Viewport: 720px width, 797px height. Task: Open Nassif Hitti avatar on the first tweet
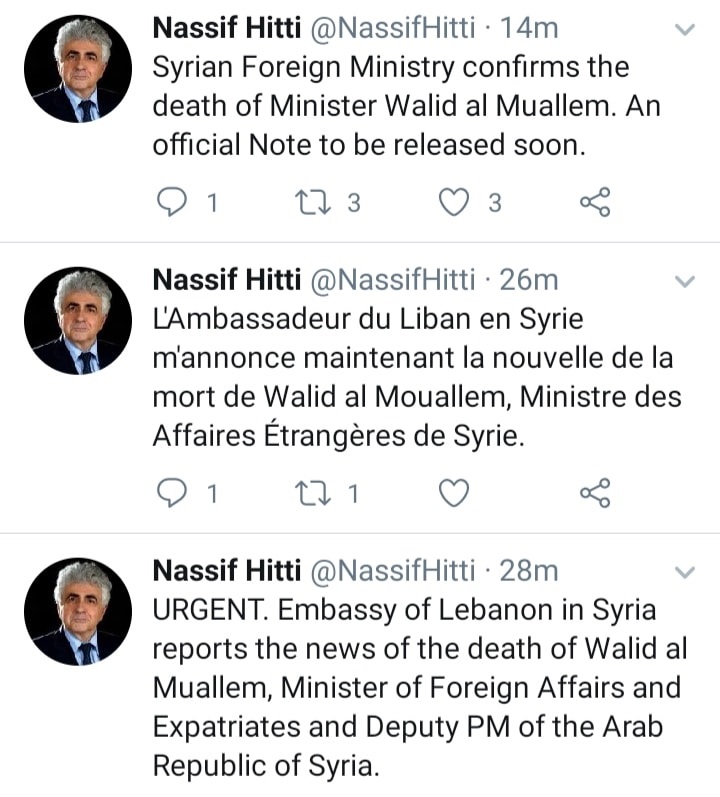(78, 69)
